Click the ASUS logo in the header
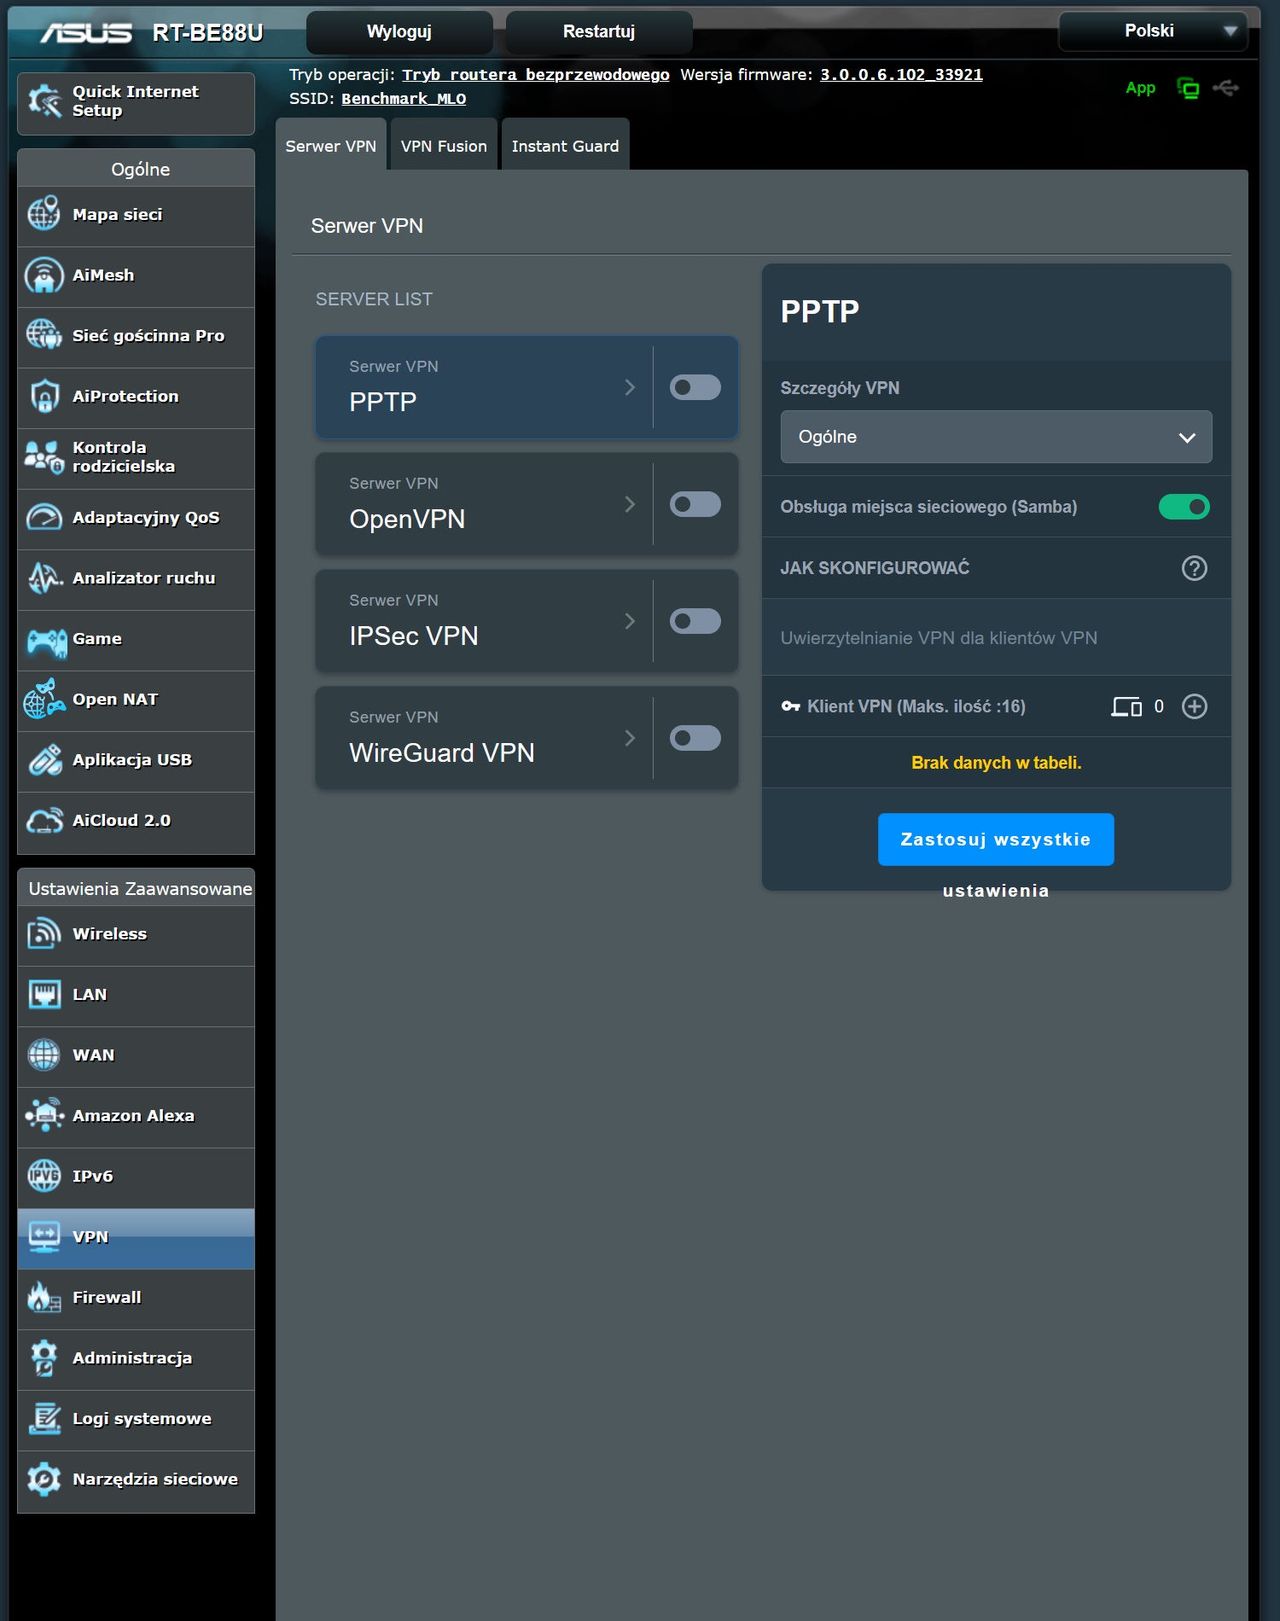Image resolution: width=1280 pixels, height=1621 pixels. pyautogui.click(x=86, y=33)
